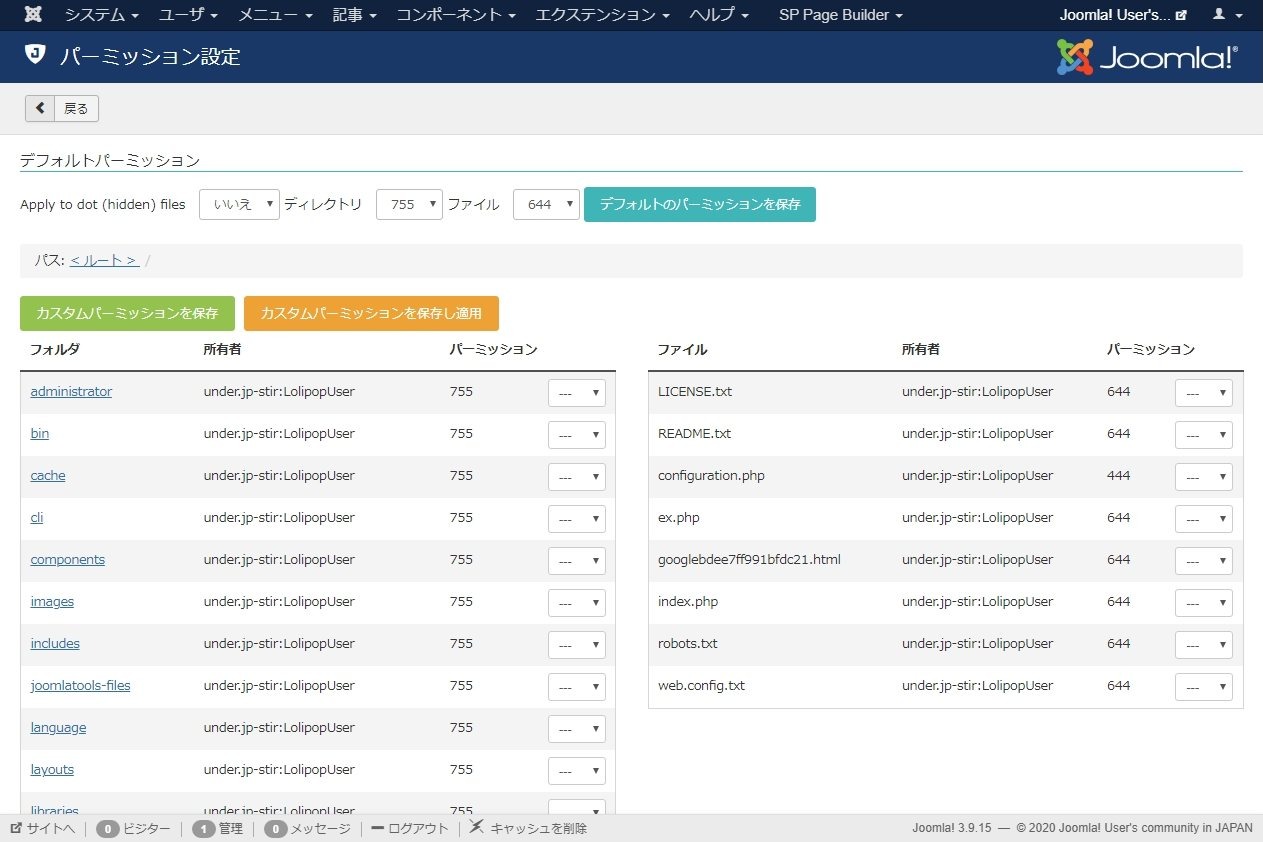The width and height of the screenshot is (1263, 842).
Task: Click the shield icon beside パーミッション設定
Action: click(x=35, y=55)
